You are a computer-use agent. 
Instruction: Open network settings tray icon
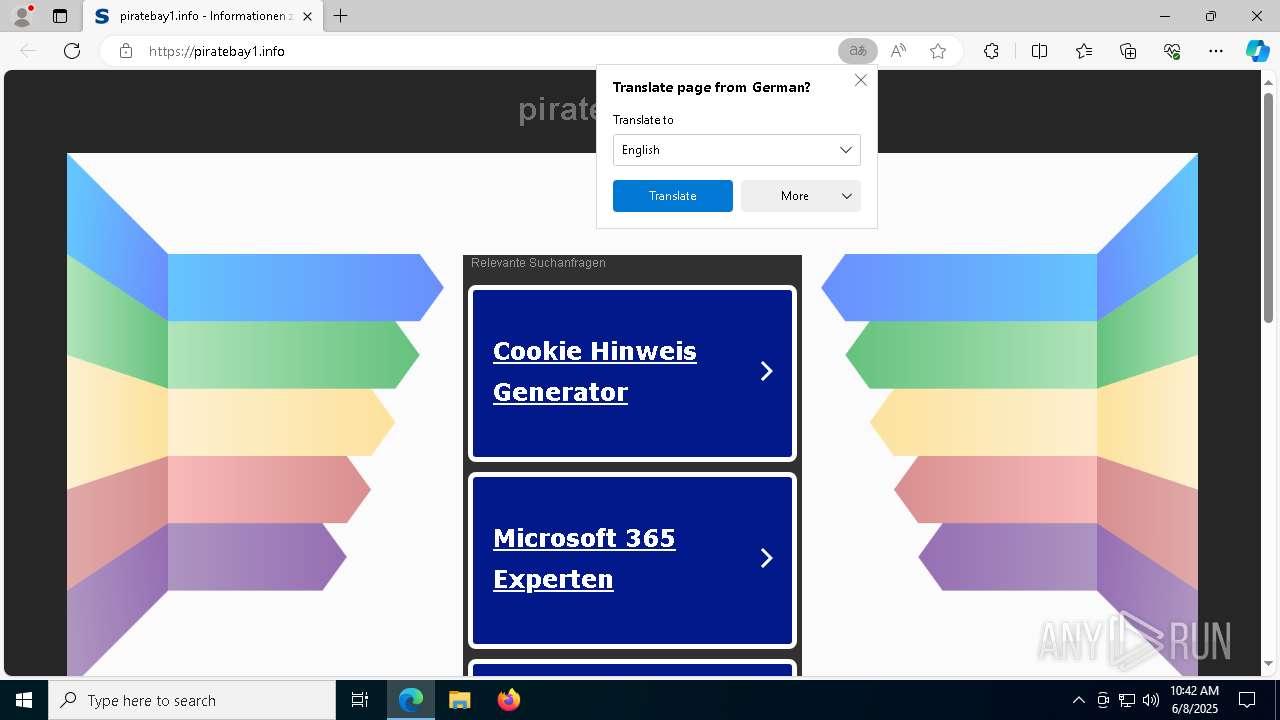click(x=1127, y=700)
